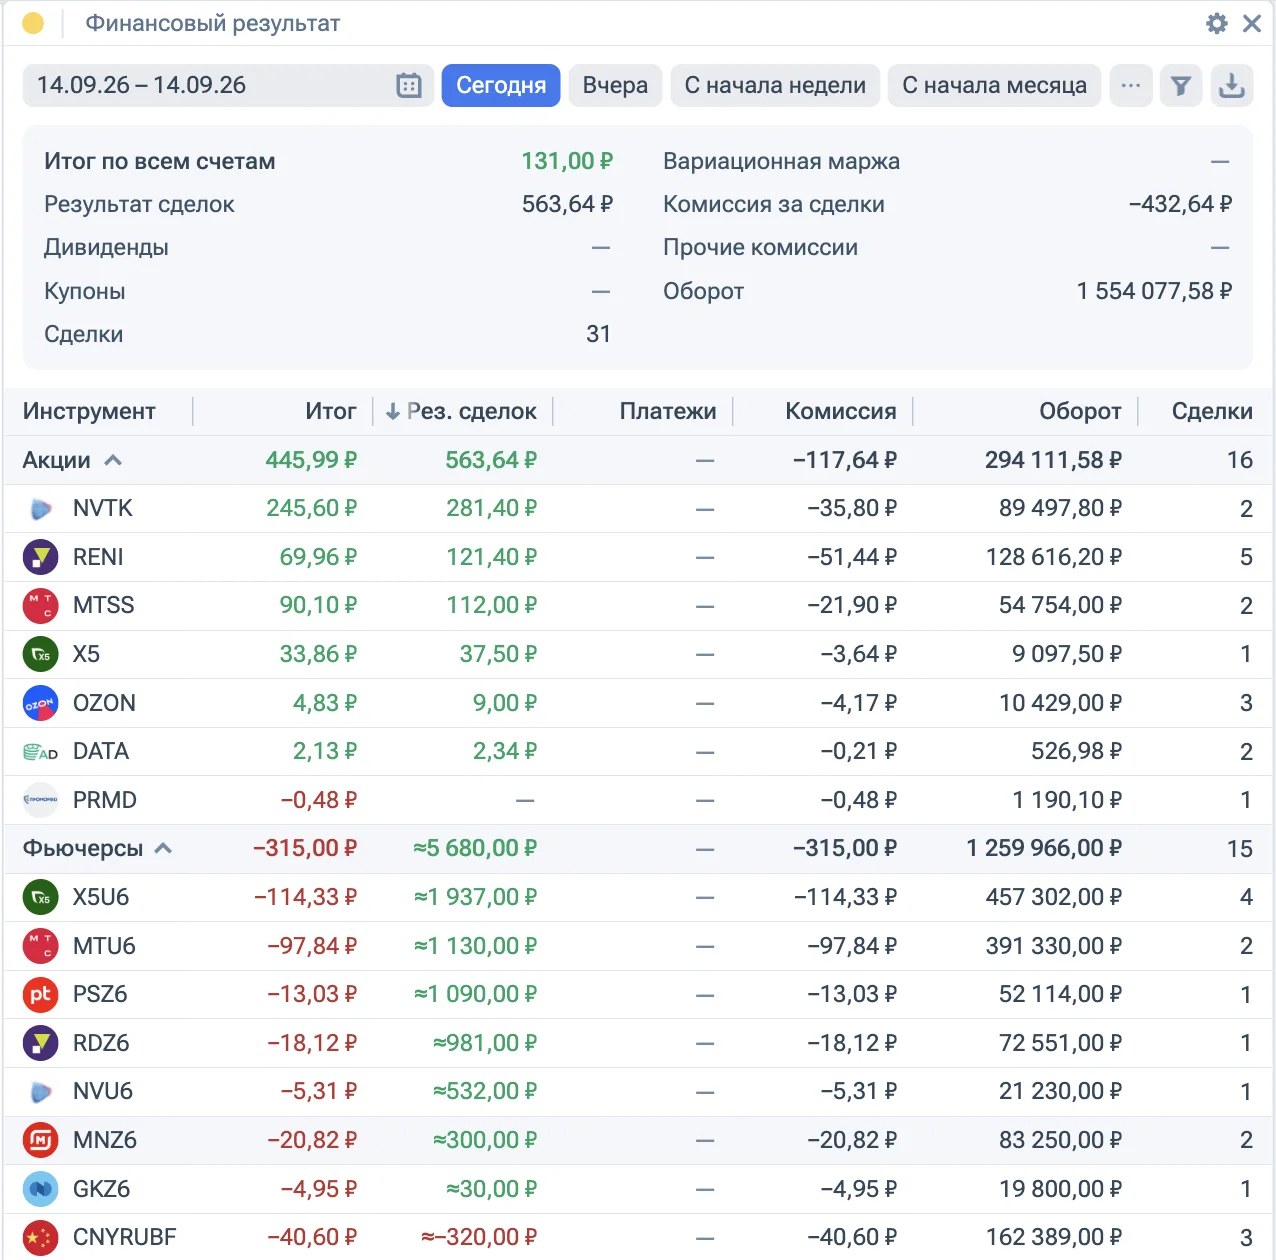
Task: Sort by Инструмент column header
Action: (x=89, y=411)
